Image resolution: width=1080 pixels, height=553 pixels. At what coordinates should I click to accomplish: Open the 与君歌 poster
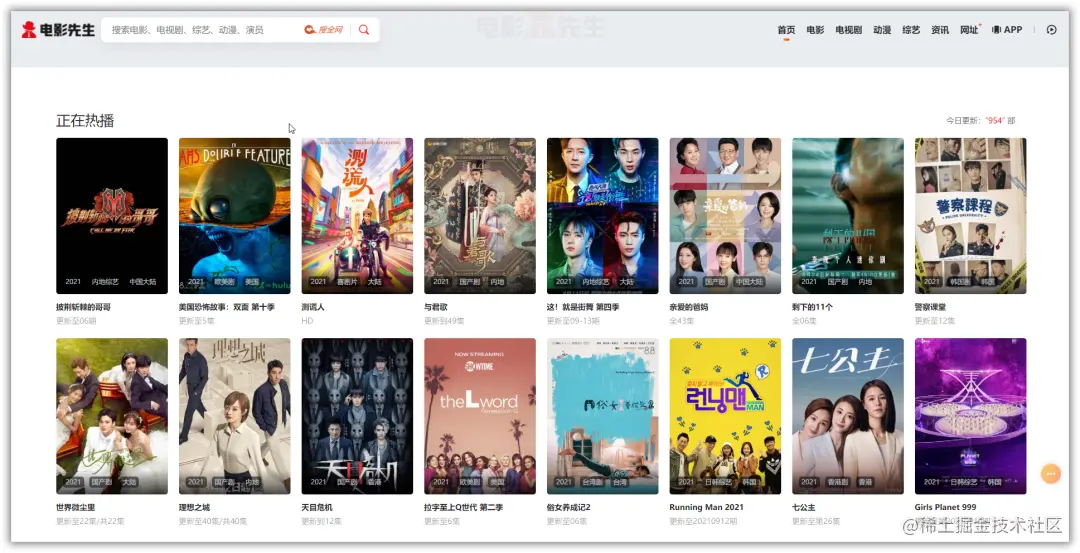pos(479,216)
